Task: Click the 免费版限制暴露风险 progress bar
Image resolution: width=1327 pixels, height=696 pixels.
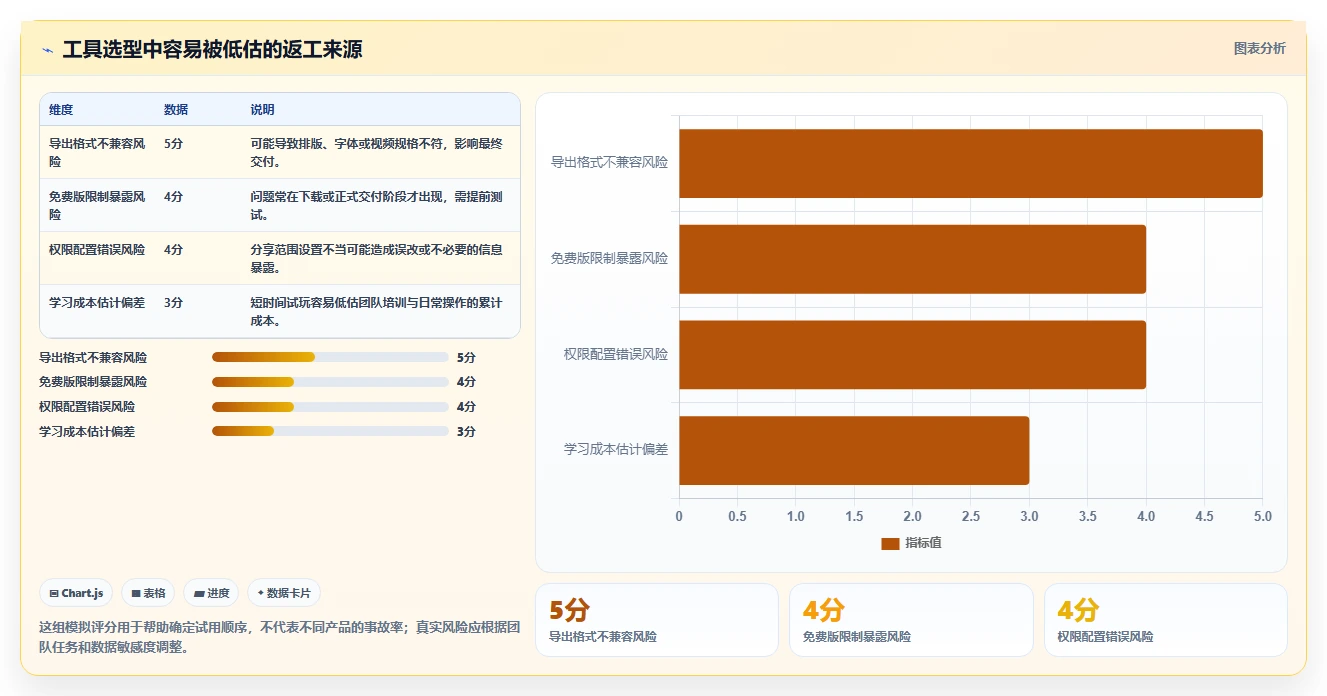Action: 330,382
